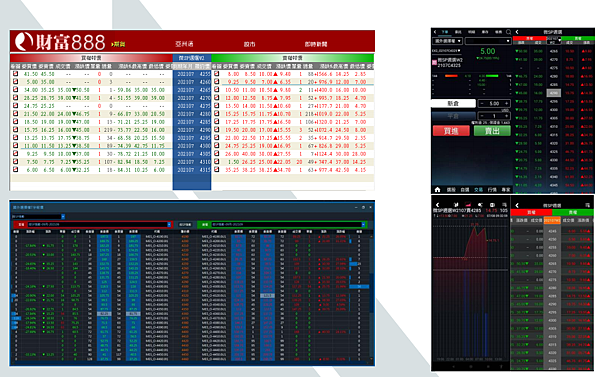Screen dimensions: 600x377
Task: Open the 亞洲盃 menu in the red header
Action: pyautogui.click(x=184, y=44)
